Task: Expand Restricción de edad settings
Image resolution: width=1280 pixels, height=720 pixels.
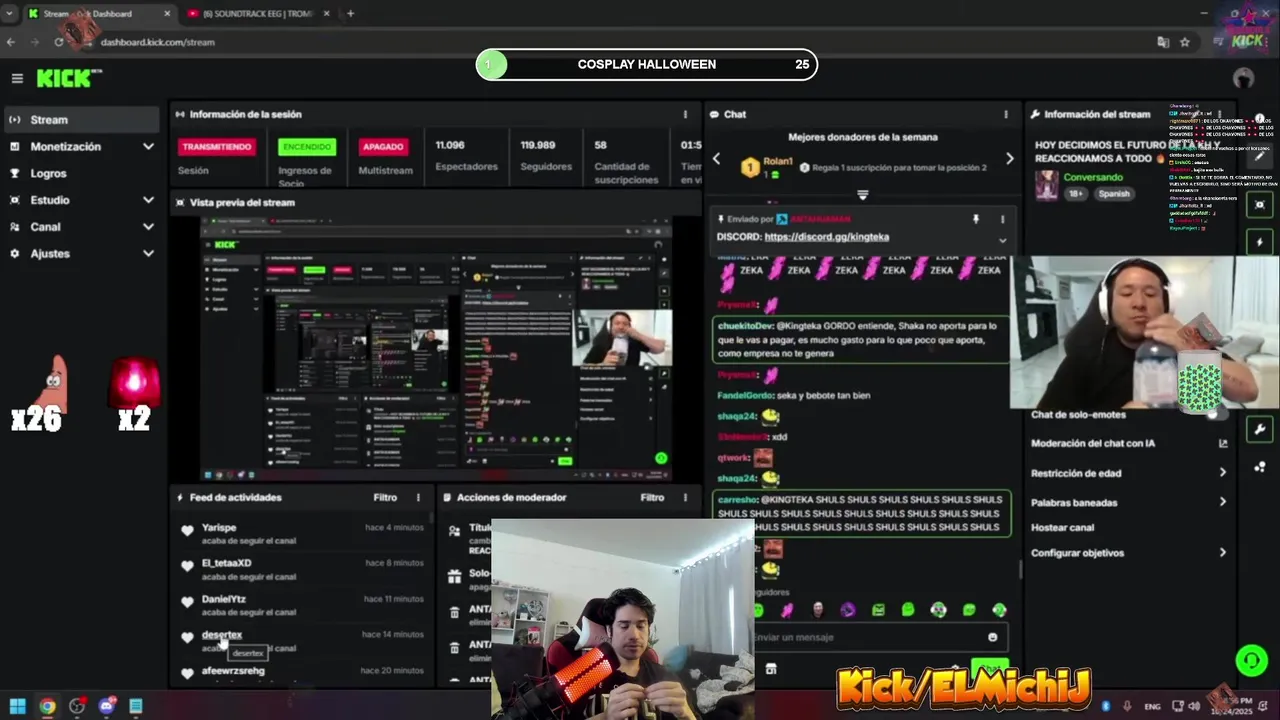Action: 1130,473
